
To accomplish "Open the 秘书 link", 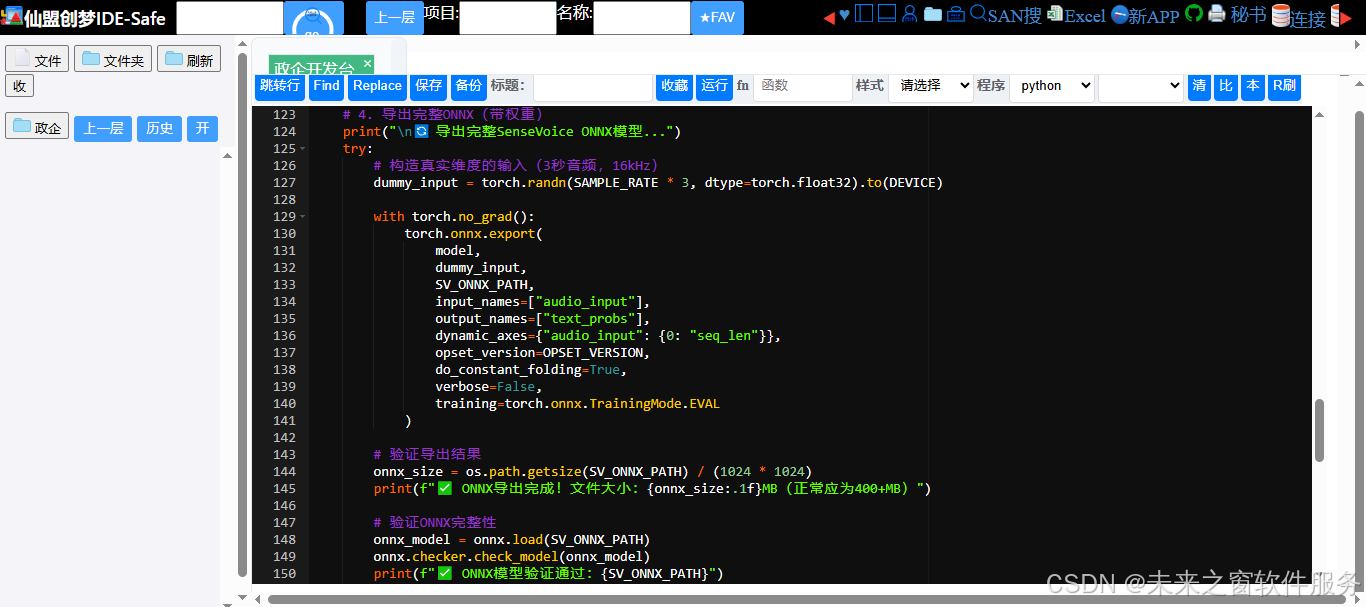I will click(x=1248, y=15).
